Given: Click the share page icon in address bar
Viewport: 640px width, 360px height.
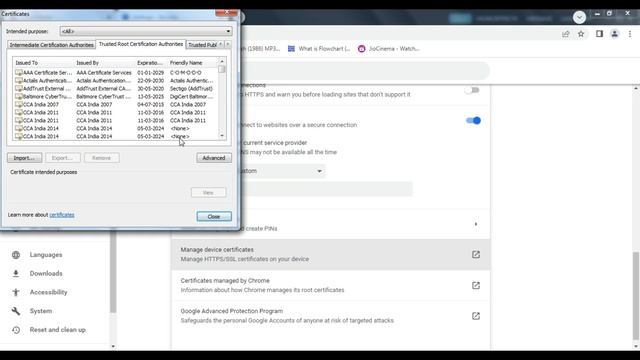Looking at the screenshot, I should [566, 34].
